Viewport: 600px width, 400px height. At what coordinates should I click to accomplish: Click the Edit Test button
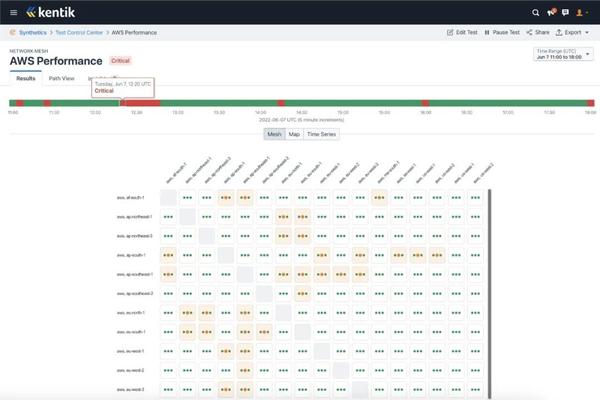click(462, 33)
